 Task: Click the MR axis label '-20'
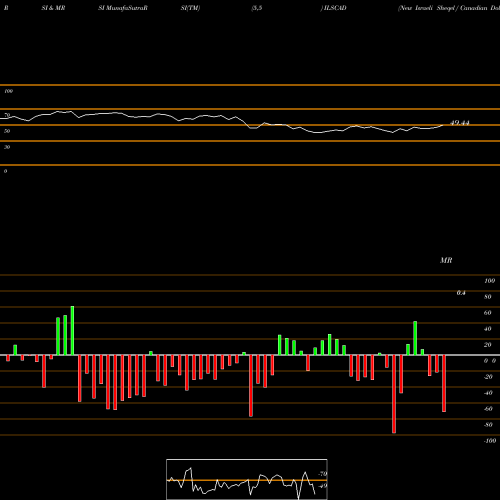coord(488,377)
